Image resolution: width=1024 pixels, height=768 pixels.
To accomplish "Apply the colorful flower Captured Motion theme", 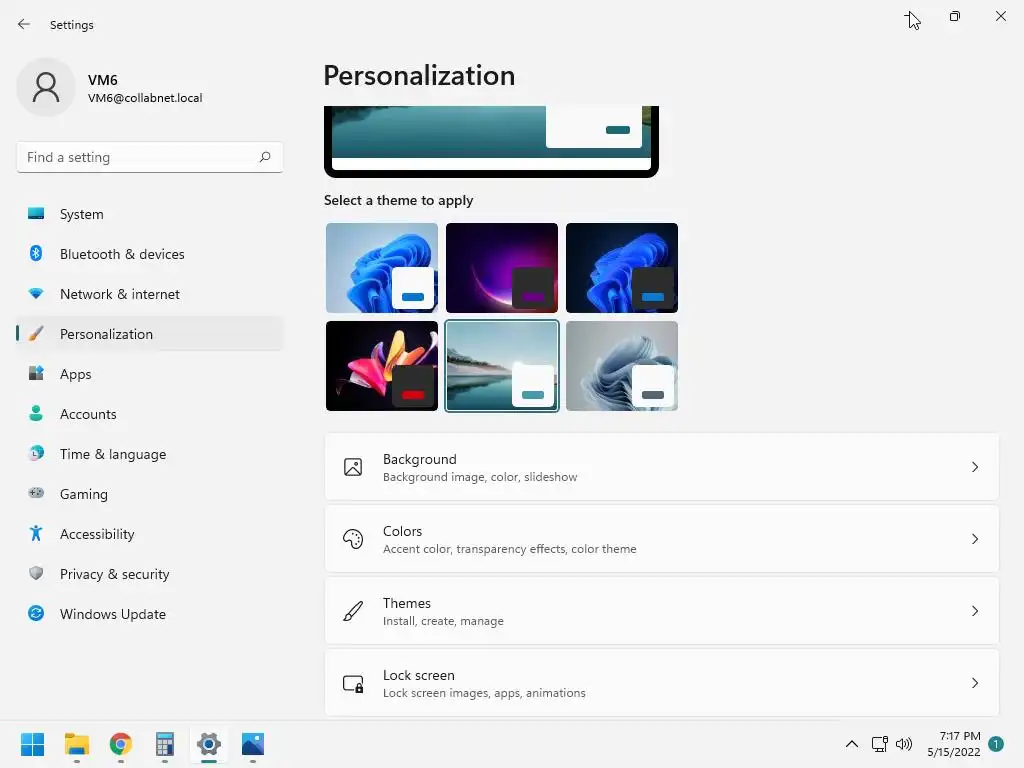I will tap(382, 366).
